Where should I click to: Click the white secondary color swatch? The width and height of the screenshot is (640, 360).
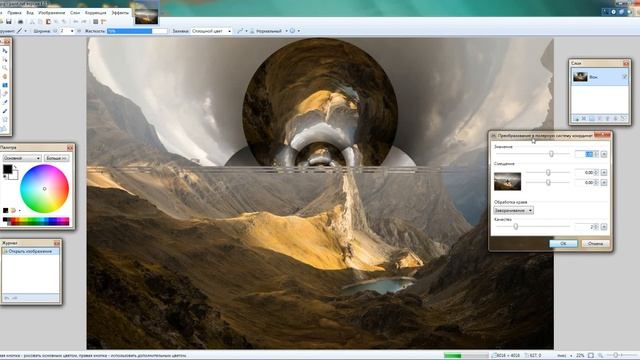pyautogui.click(x=14, y=176)
